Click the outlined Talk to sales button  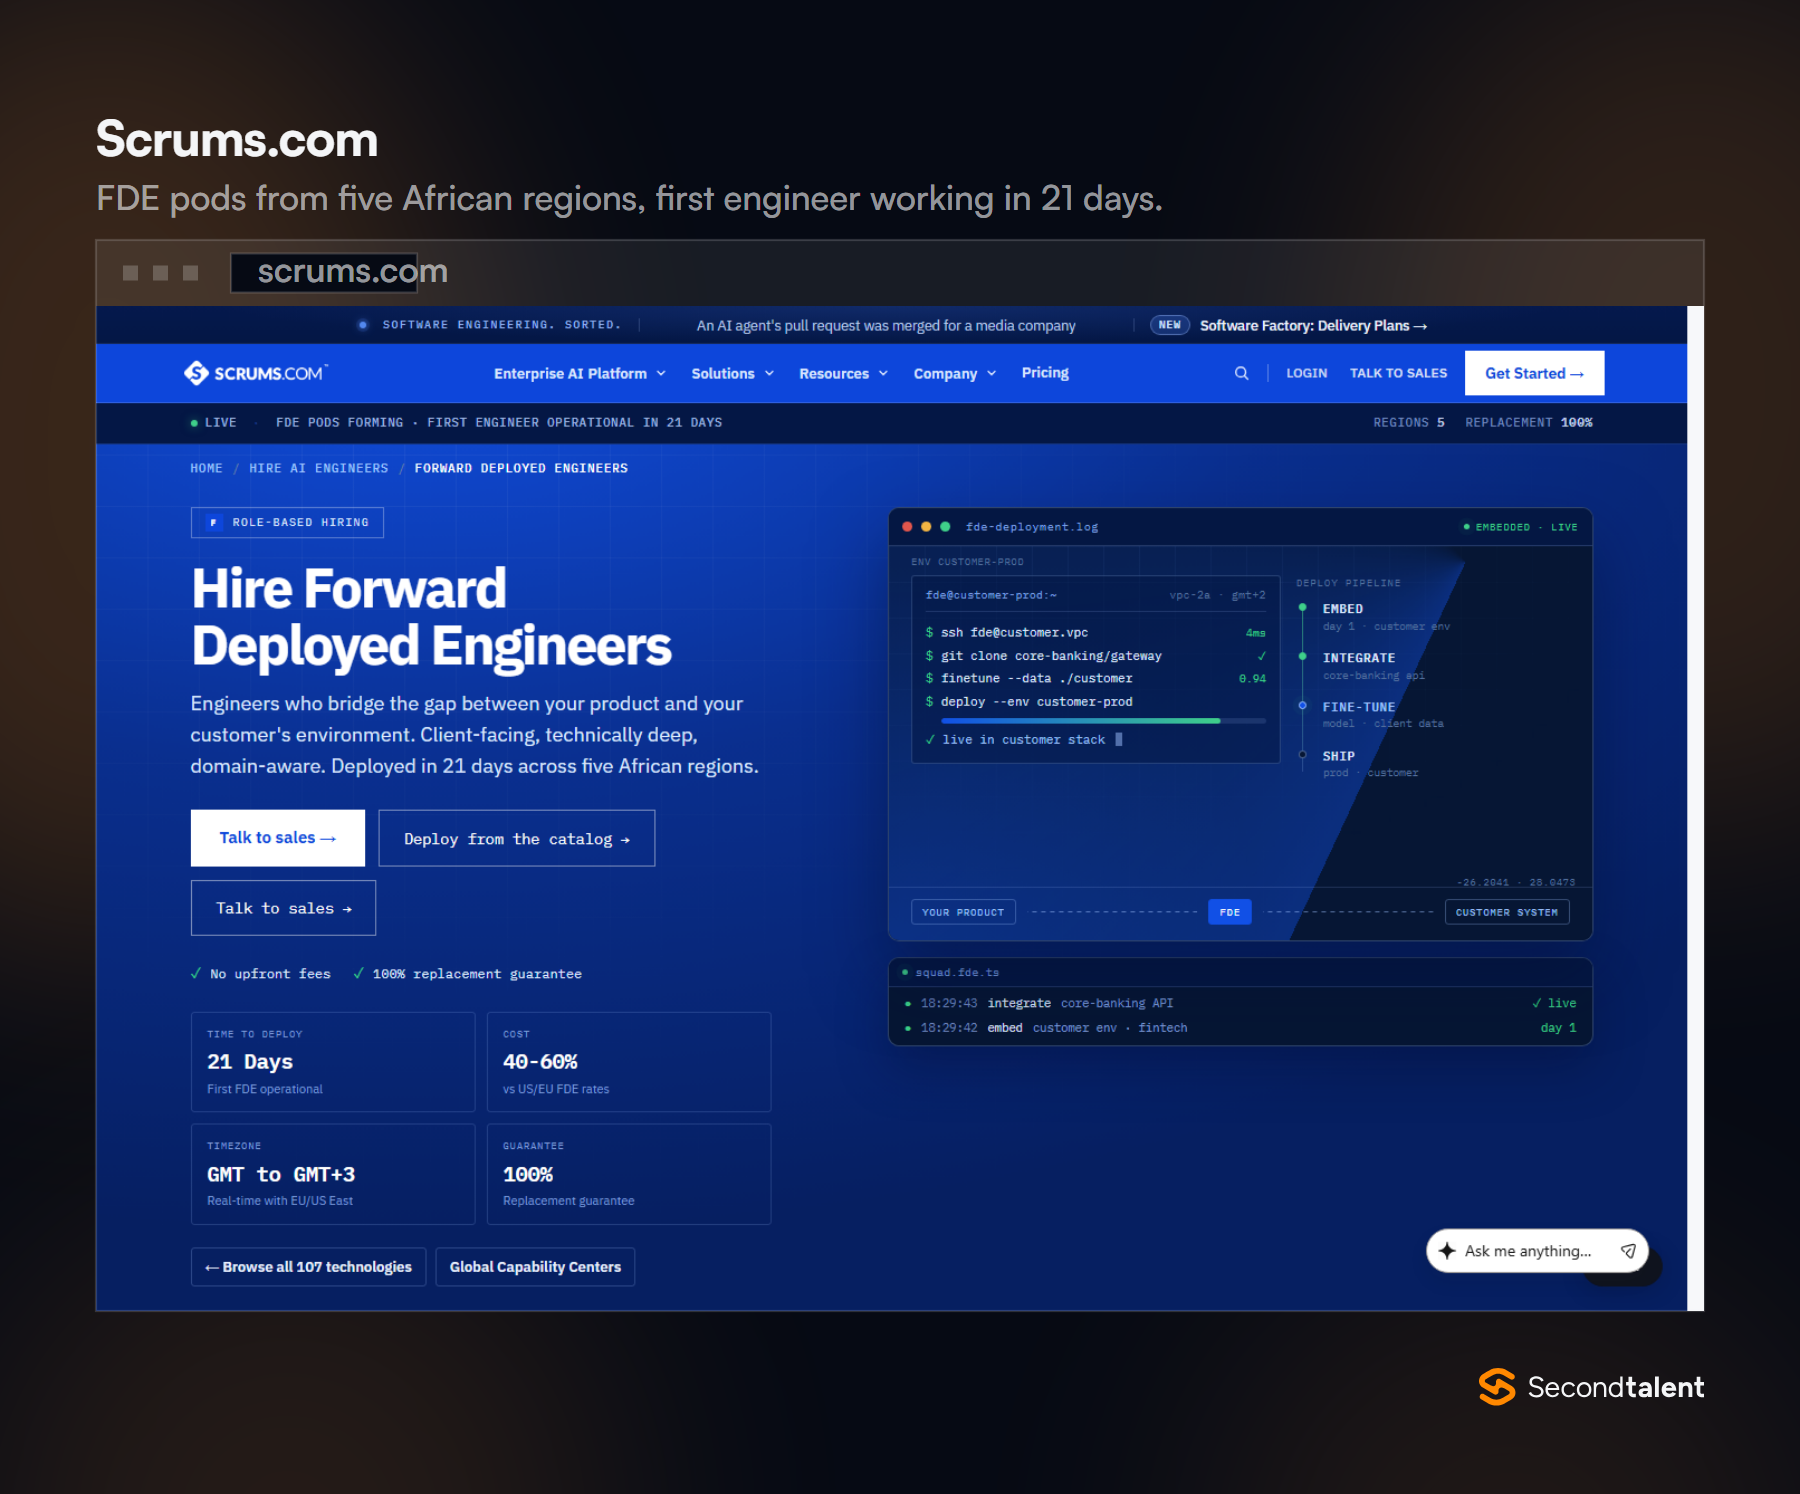click(x=283, y=908)
